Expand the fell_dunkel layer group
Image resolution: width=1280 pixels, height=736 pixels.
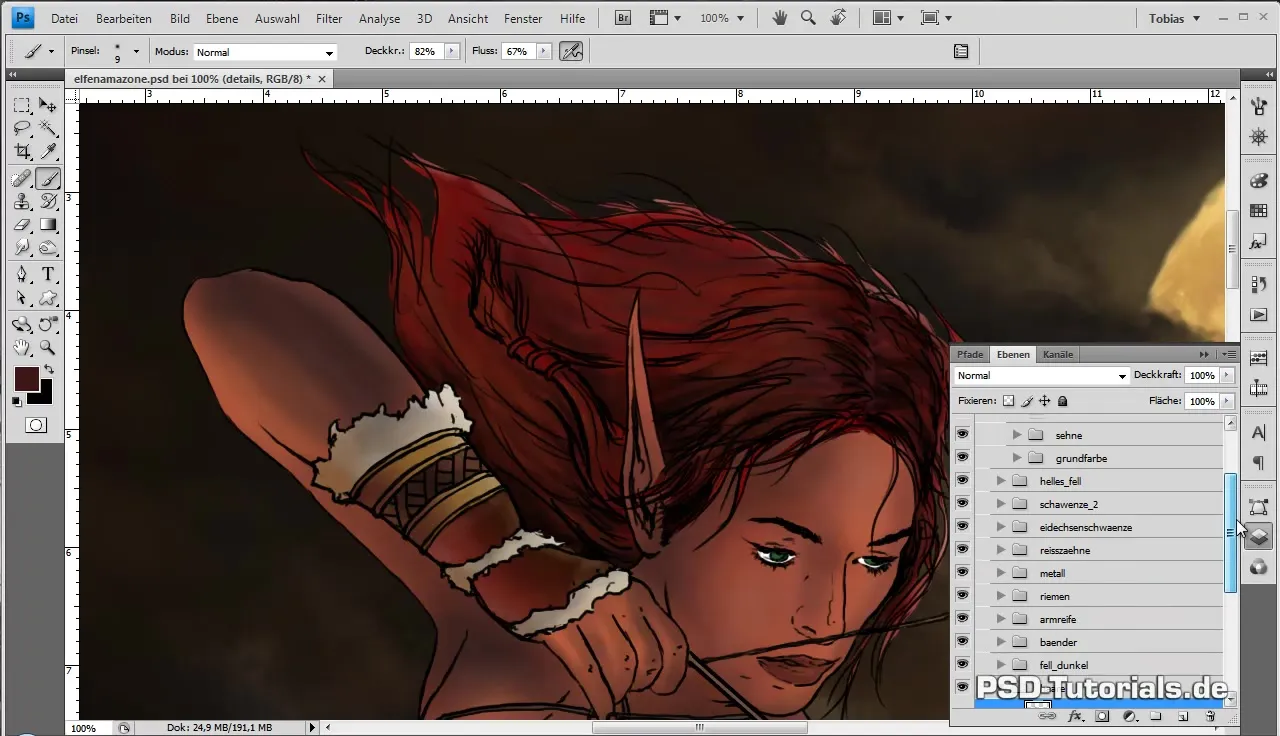pyautogui.click(x=1001, y=665)
